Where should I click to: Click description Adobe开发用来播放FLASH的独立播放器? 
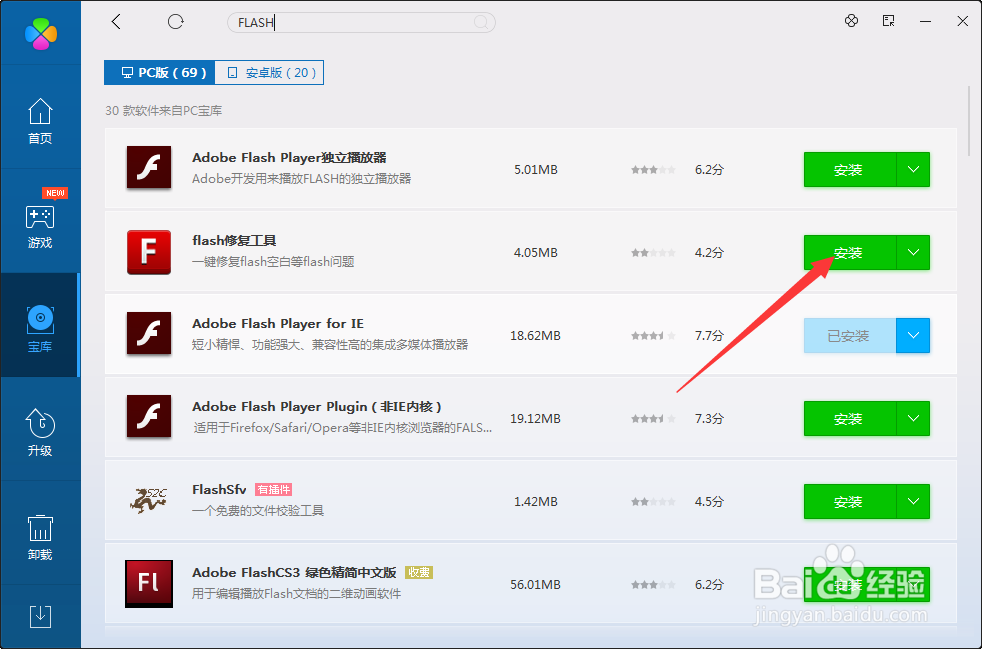point(302,179)
